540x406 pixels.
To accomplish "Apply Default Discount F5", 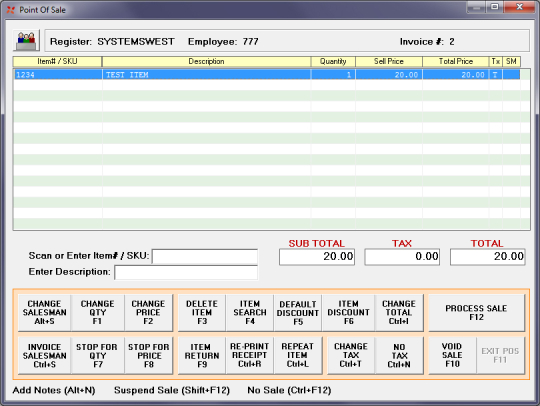I will click(298, 313).
